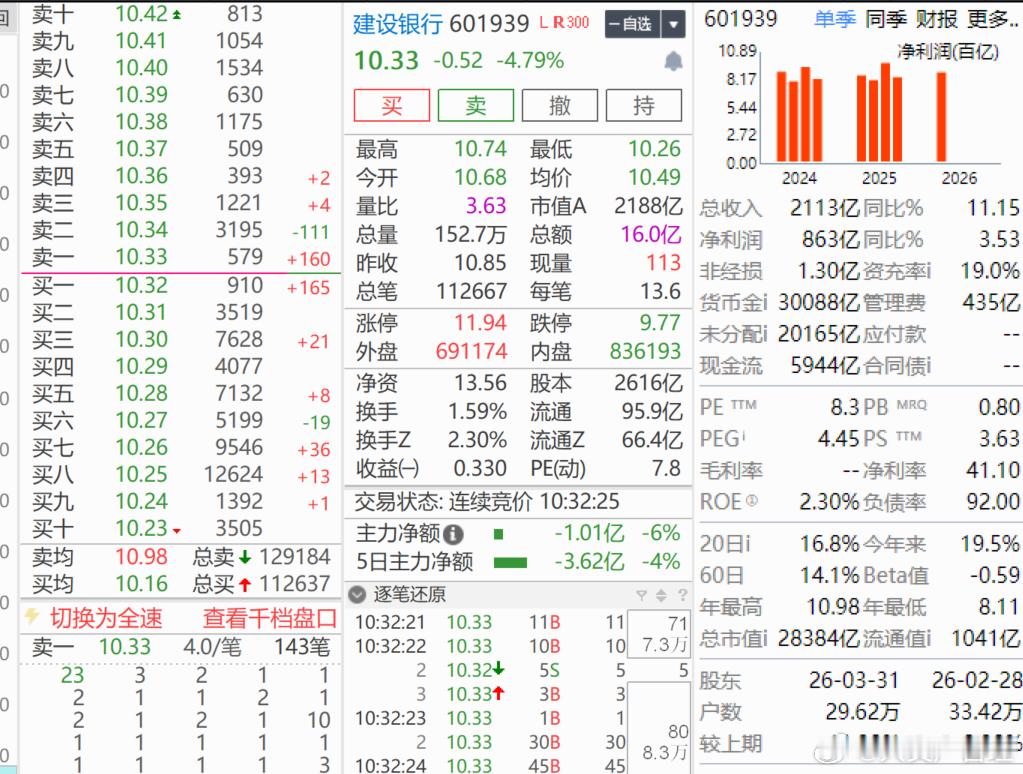1023x774 pixels.
Task: Click the lightning bolt icon beside 切换为全速
Action: click(31, 616)
